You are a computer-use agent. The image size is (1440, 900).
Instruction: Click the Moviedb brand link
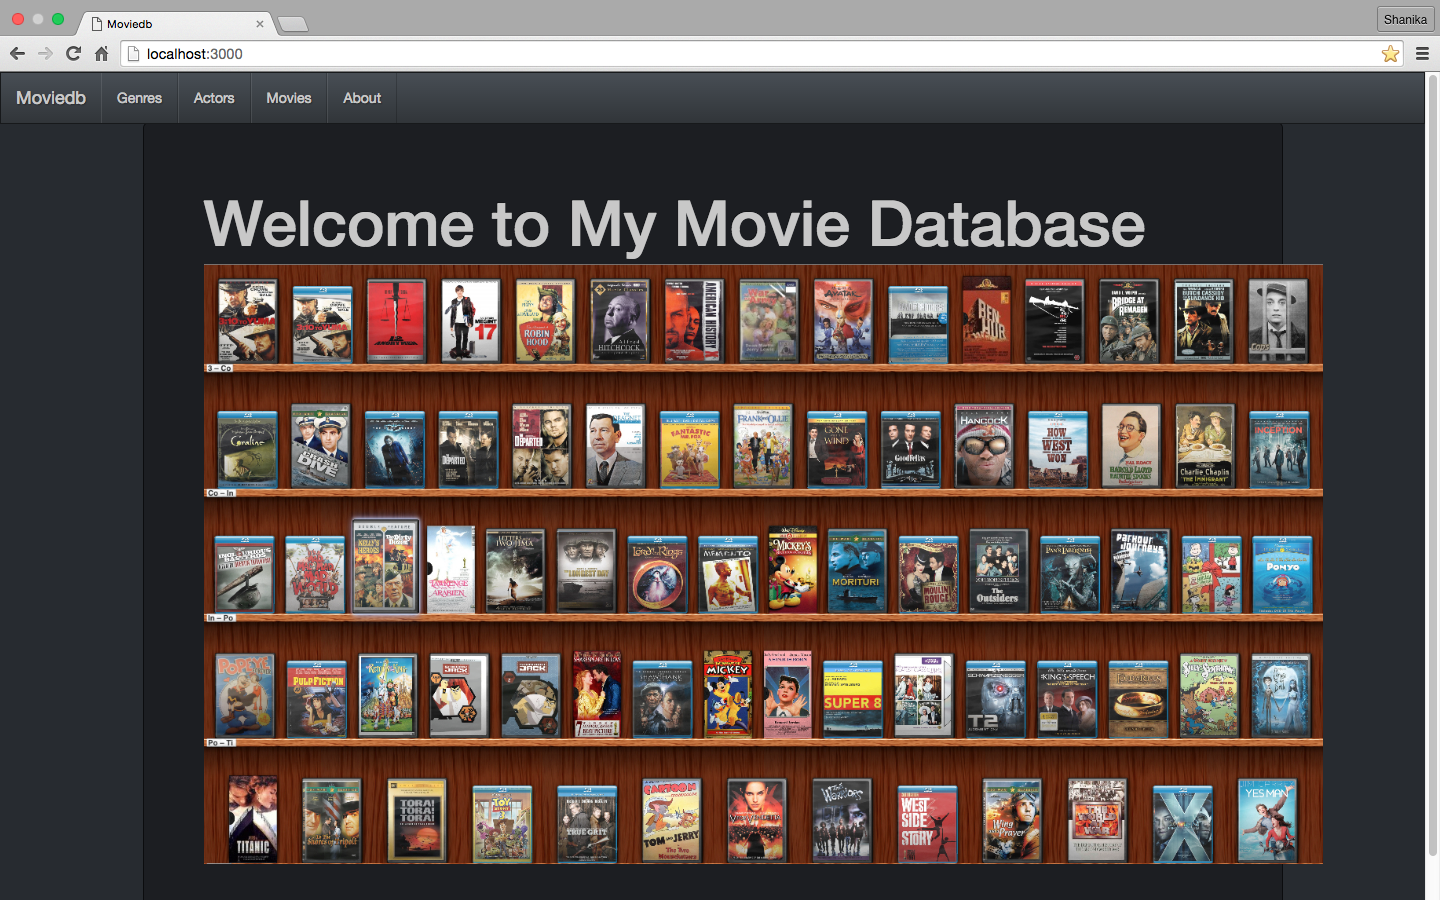click(51, 98)
